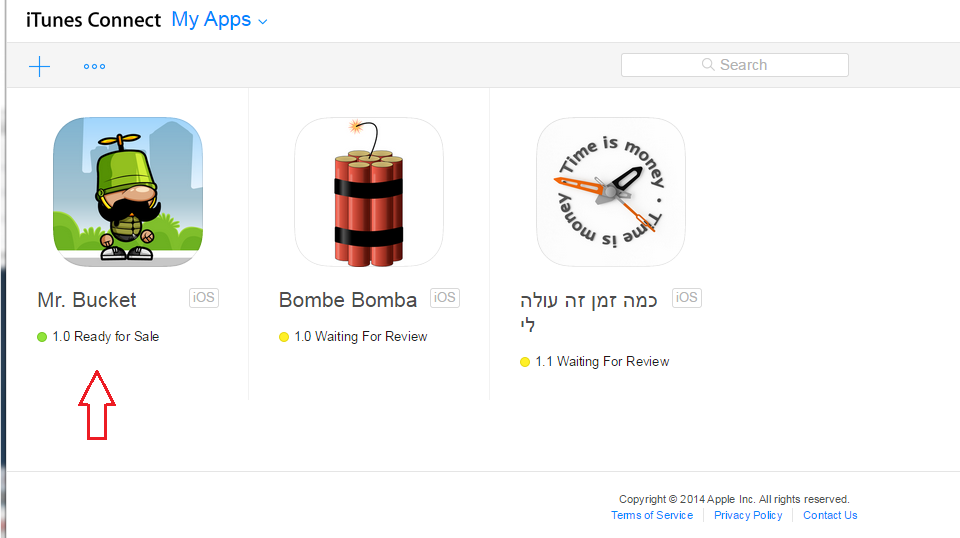Click the yellow dot beside 1.1 Waiting For Review

pyautogui.click(x=525, y=362)
